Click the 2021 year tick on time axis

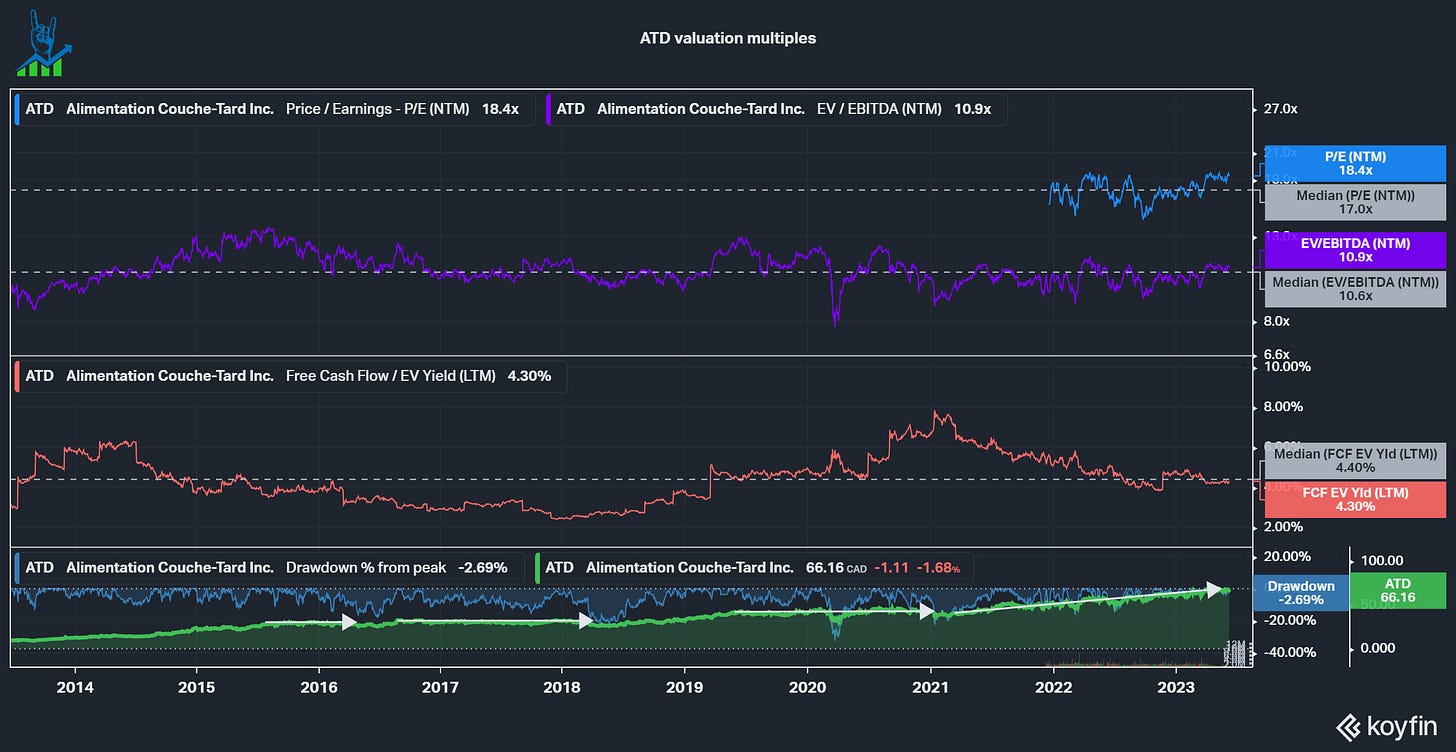click(931, 687)
